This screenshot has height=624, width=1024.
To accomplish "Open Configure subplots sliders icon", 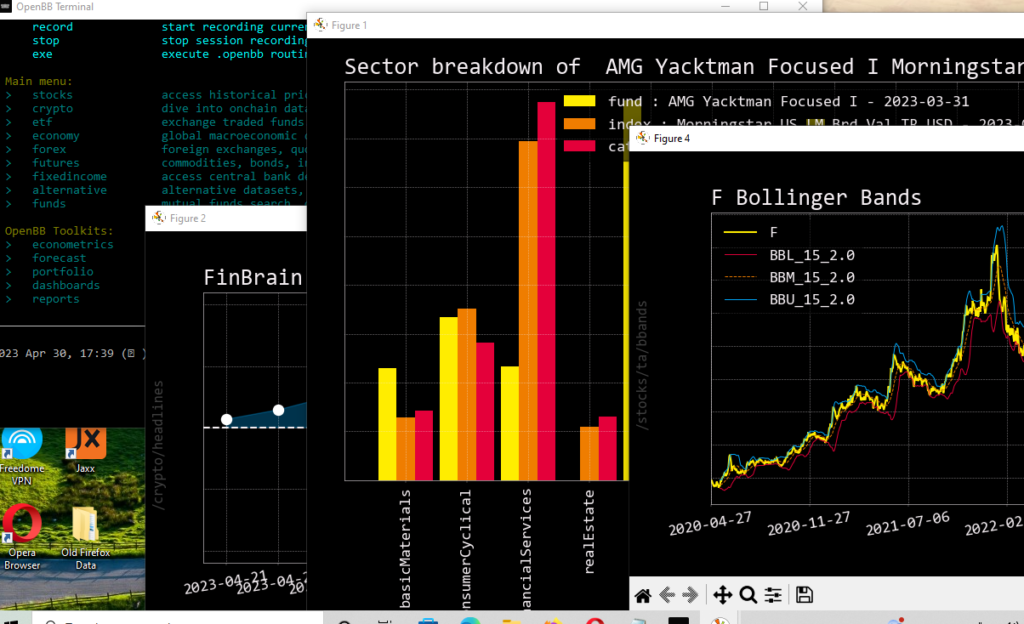I will point(773,596).
